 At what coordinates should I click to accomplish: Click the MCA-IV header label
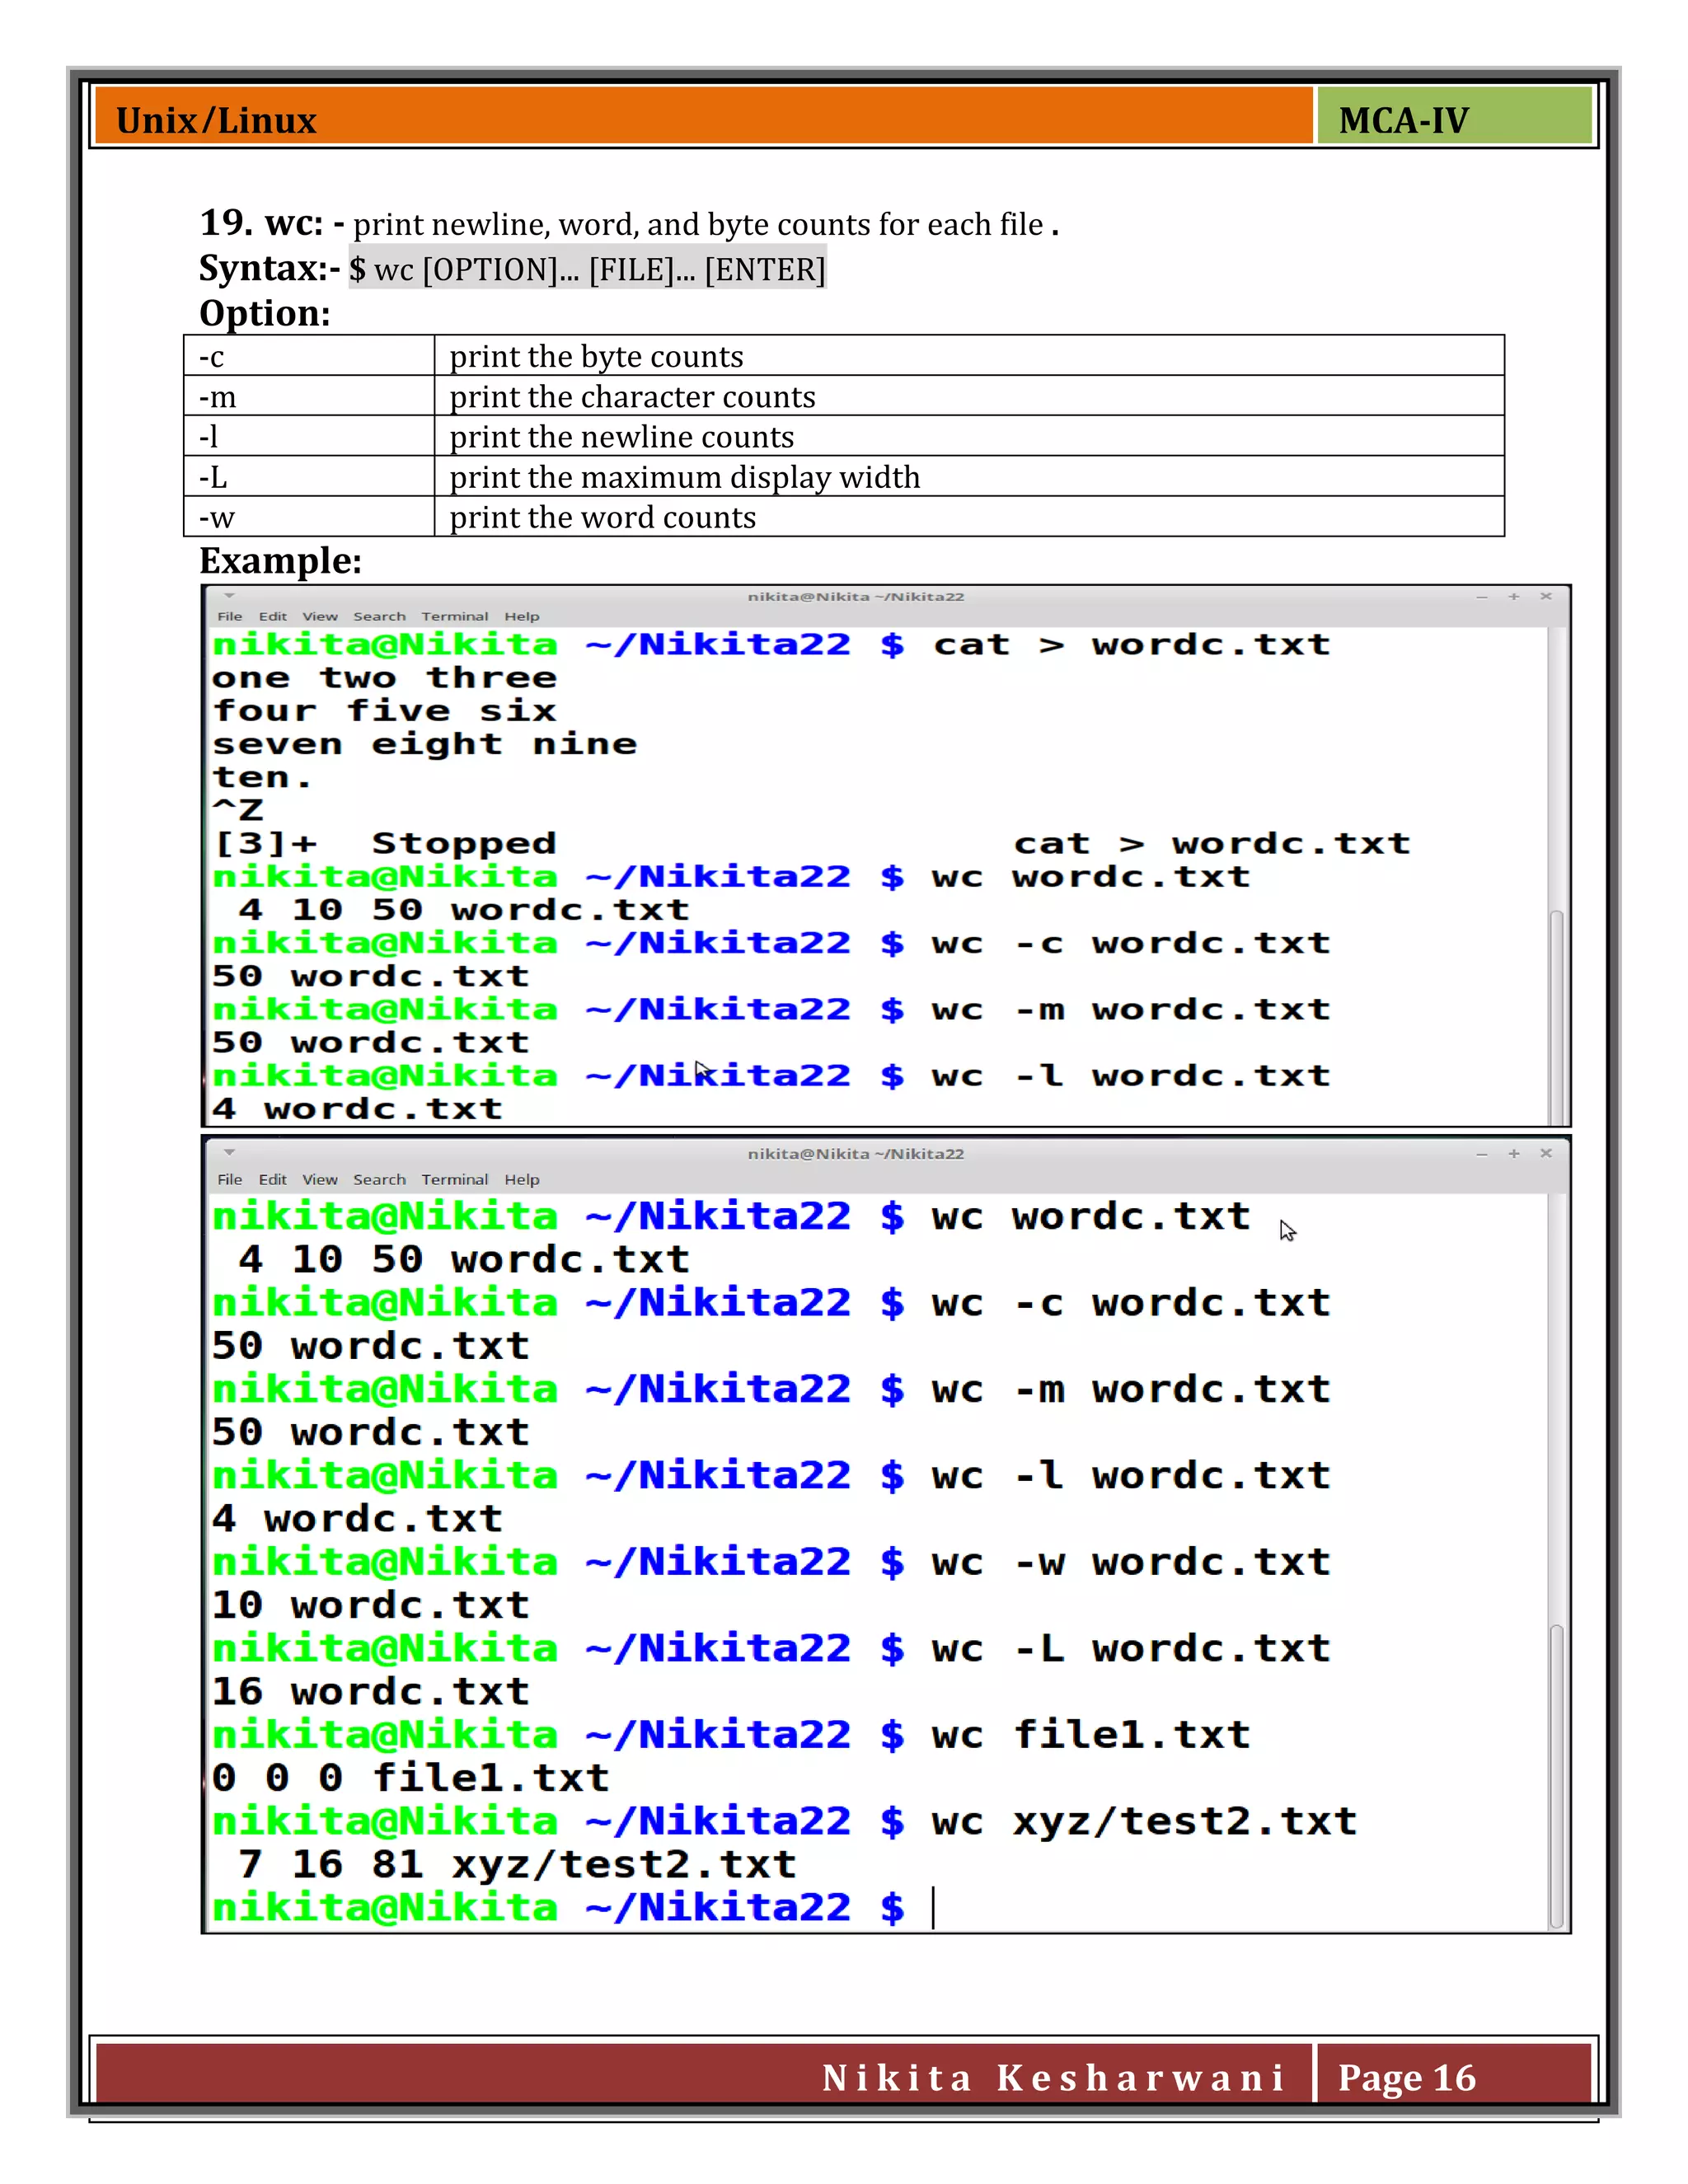tap(1403, 120)
